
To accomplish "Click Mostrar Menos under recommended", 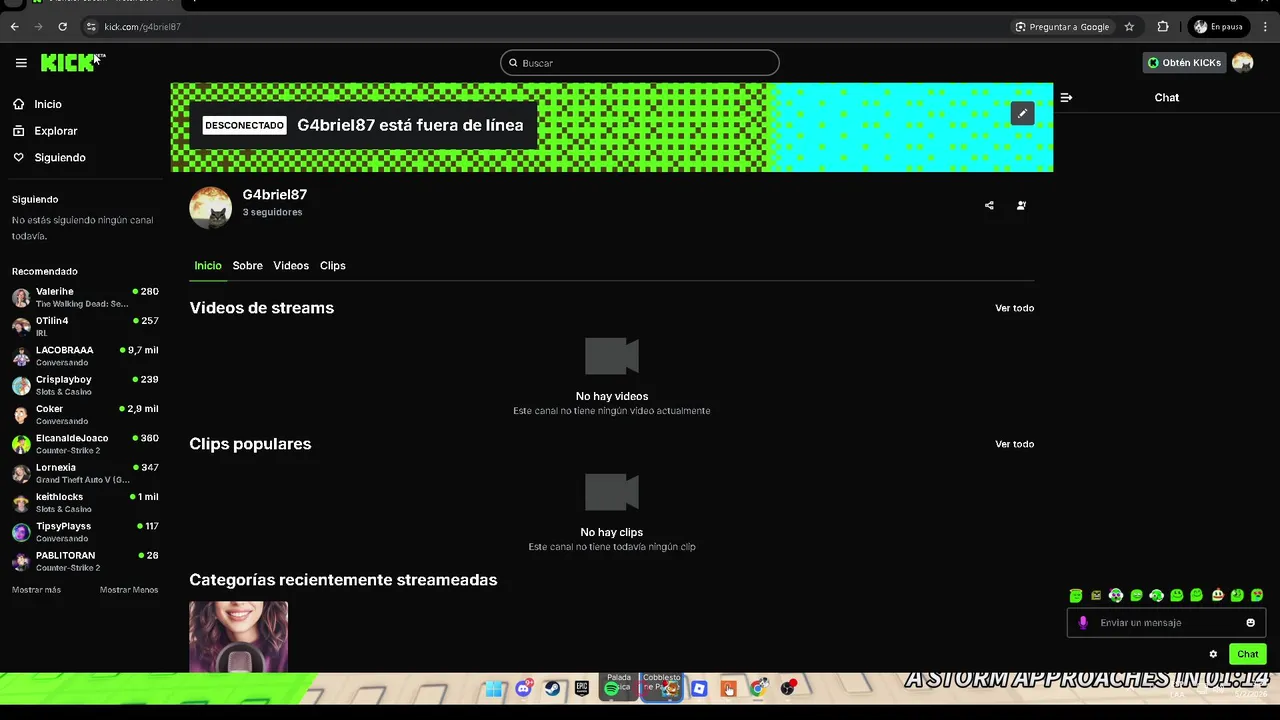I will (129, 590).
